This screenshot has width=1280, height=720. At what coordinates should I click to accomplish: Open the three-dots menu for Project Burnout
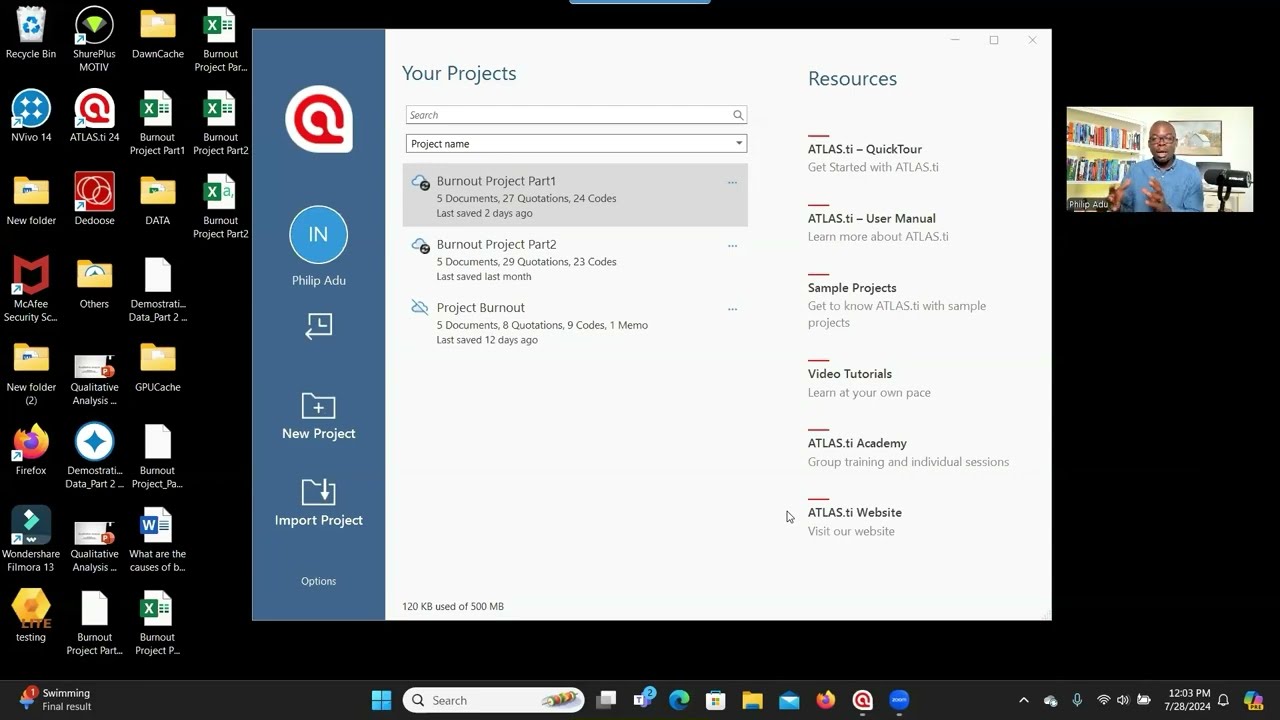coord(732,309)
